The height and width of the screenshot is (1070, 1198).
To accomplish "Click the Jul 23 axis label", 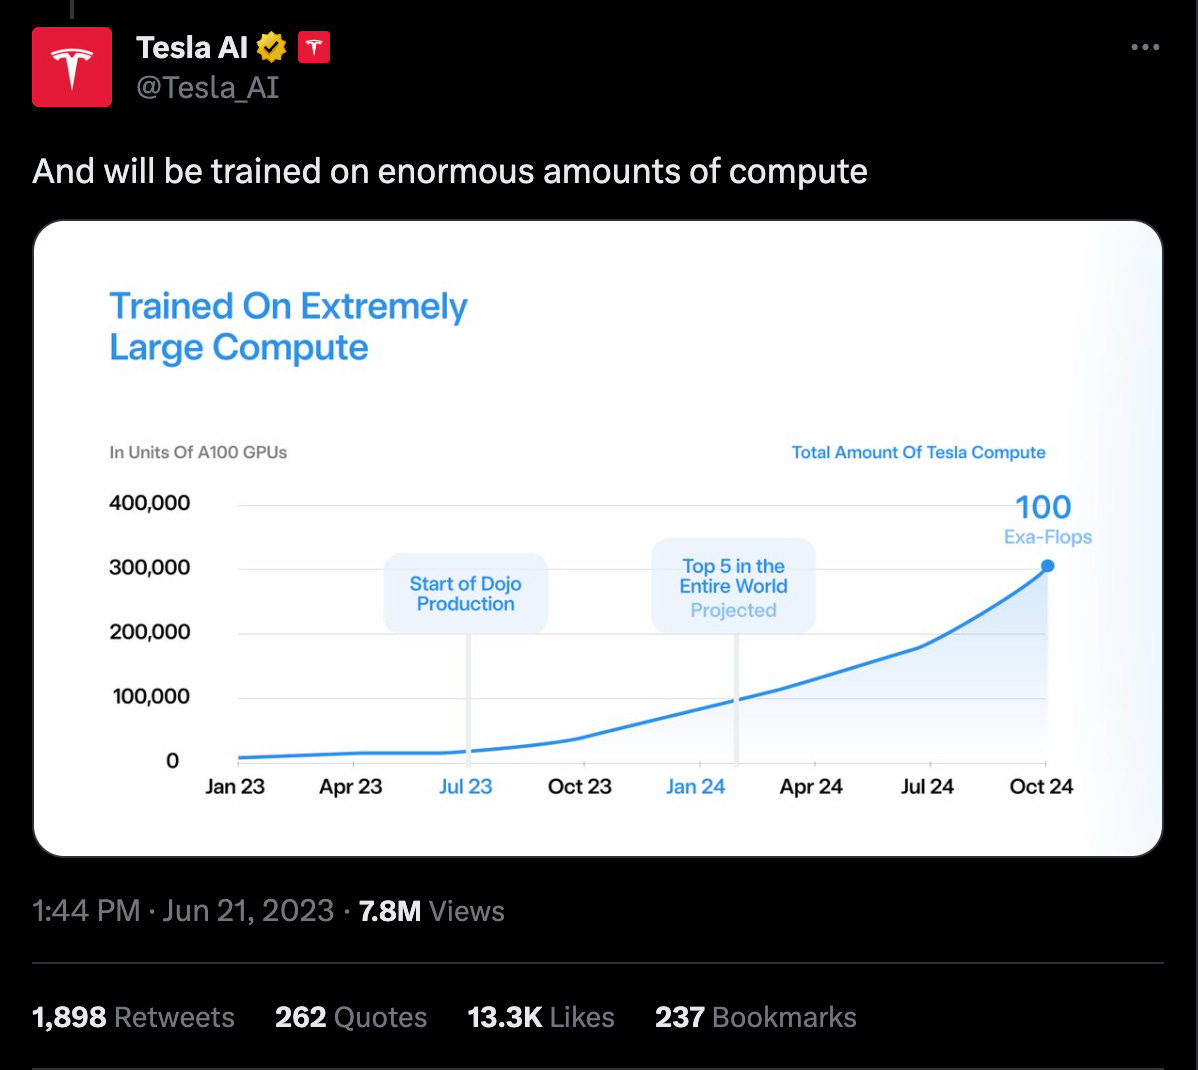I will click(465, 786).
